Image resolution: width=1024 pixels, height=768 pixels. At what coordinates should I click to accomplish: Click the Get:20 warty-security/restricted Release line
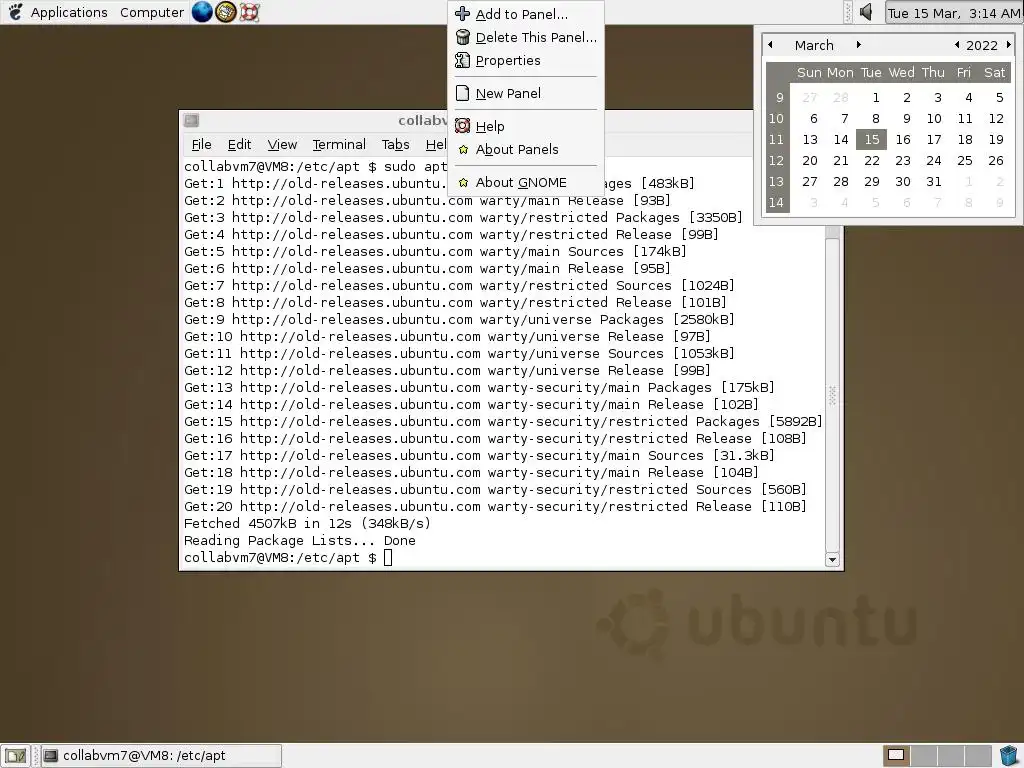pyautogui.click(x=495, y=507)
